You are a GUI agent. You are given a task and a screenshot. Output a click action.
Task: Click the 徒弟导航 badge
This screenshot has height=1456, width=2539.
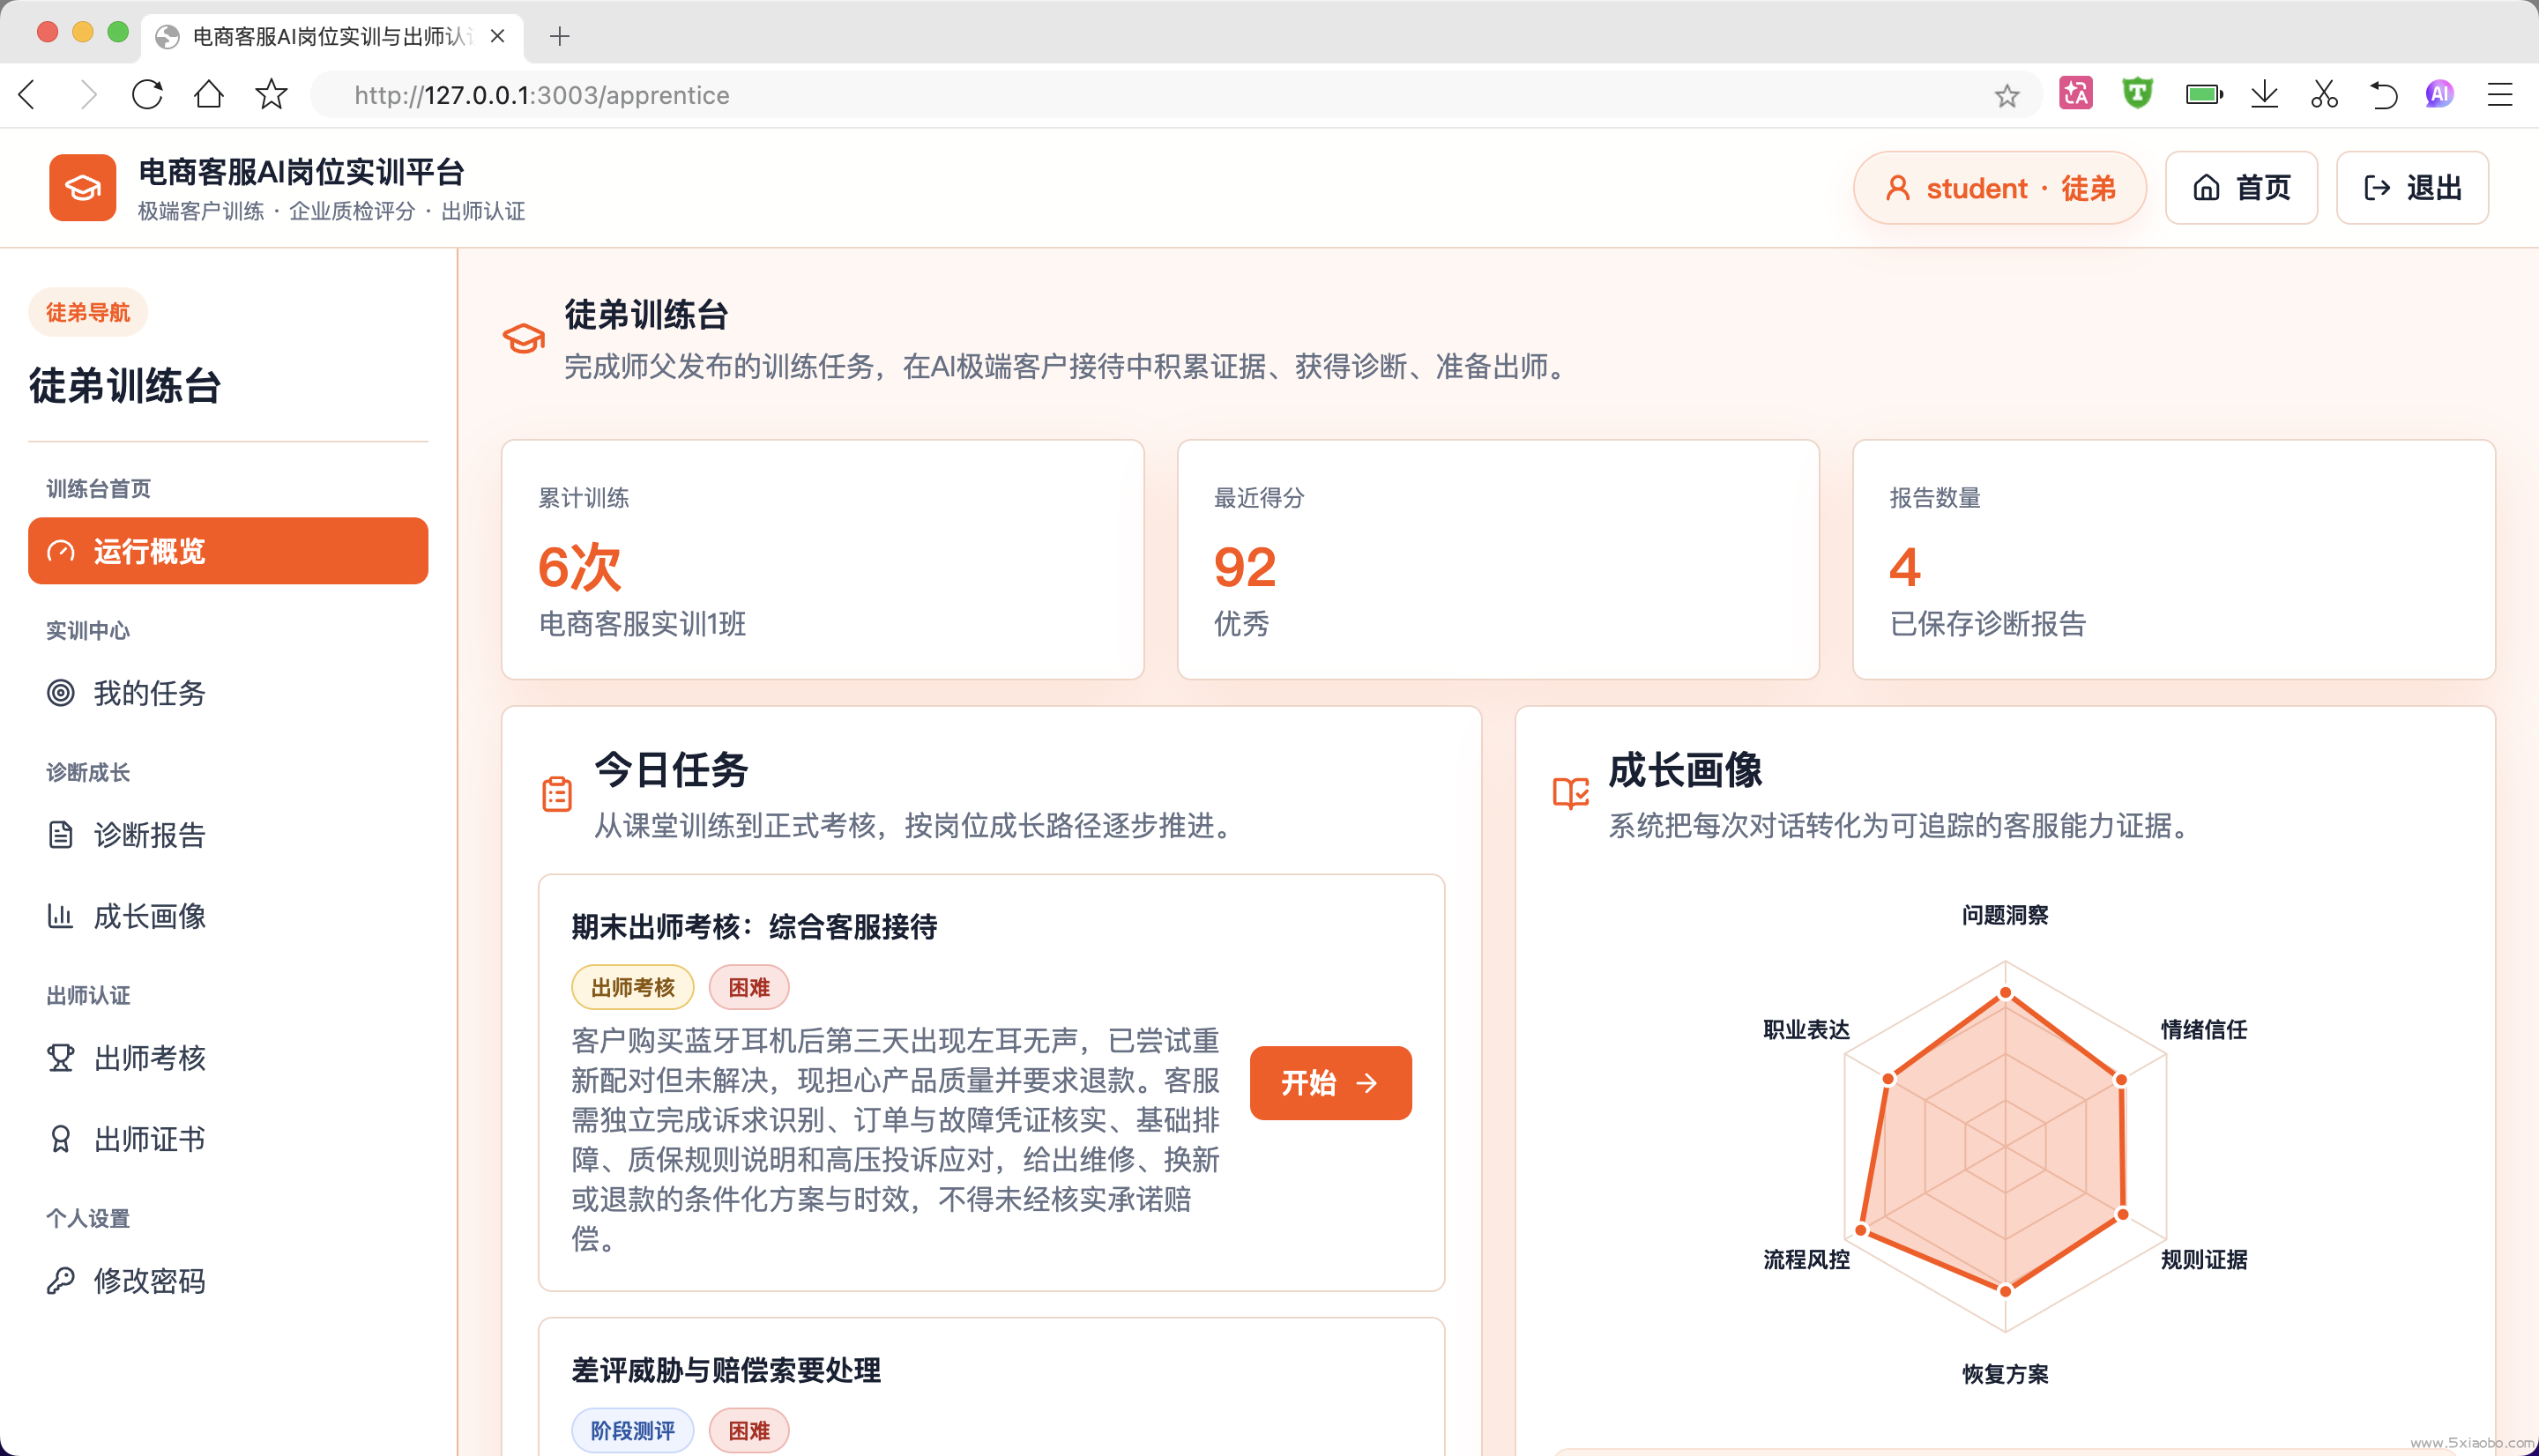click(88, 313)
